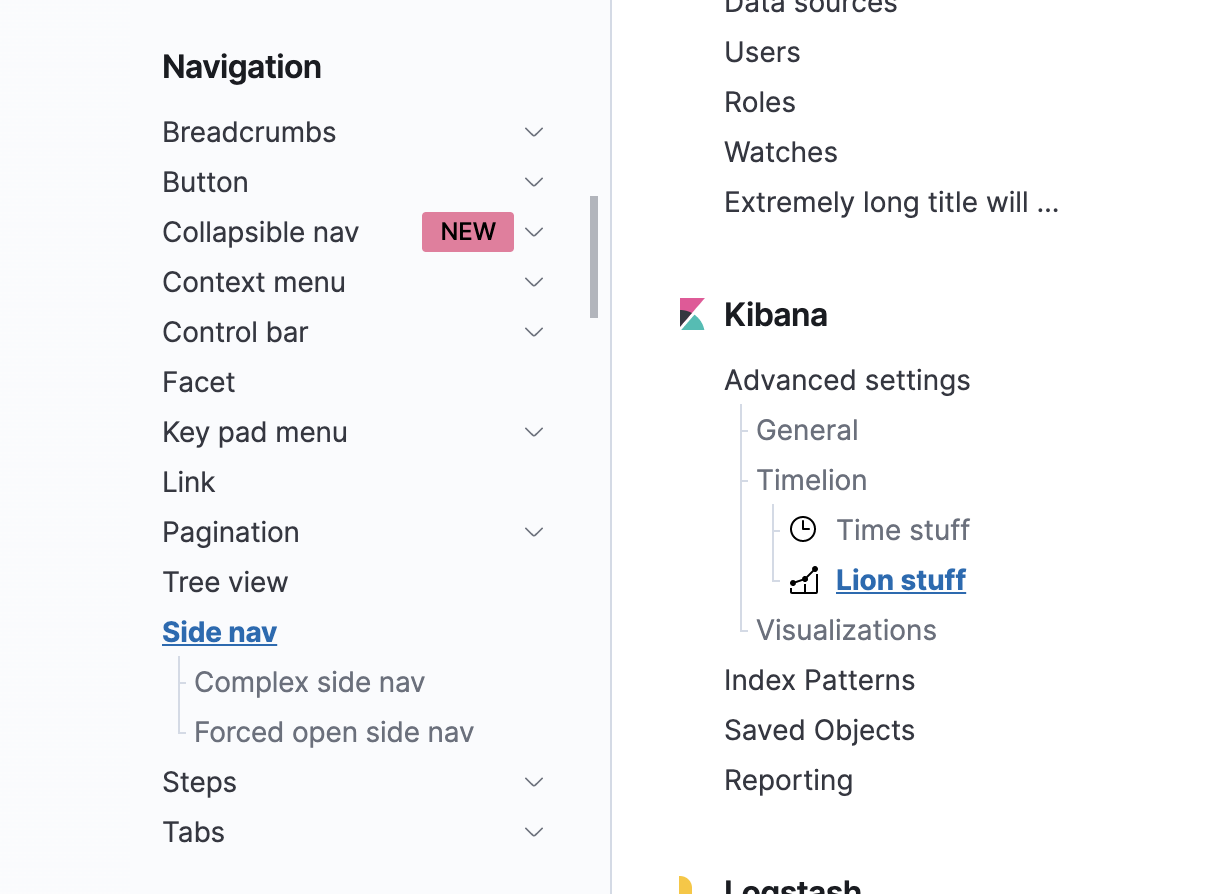Open Advanced settings in Kibana section
Image resolution: width=1210 pixels, height=894 pixels.
(x=847, y=380)
